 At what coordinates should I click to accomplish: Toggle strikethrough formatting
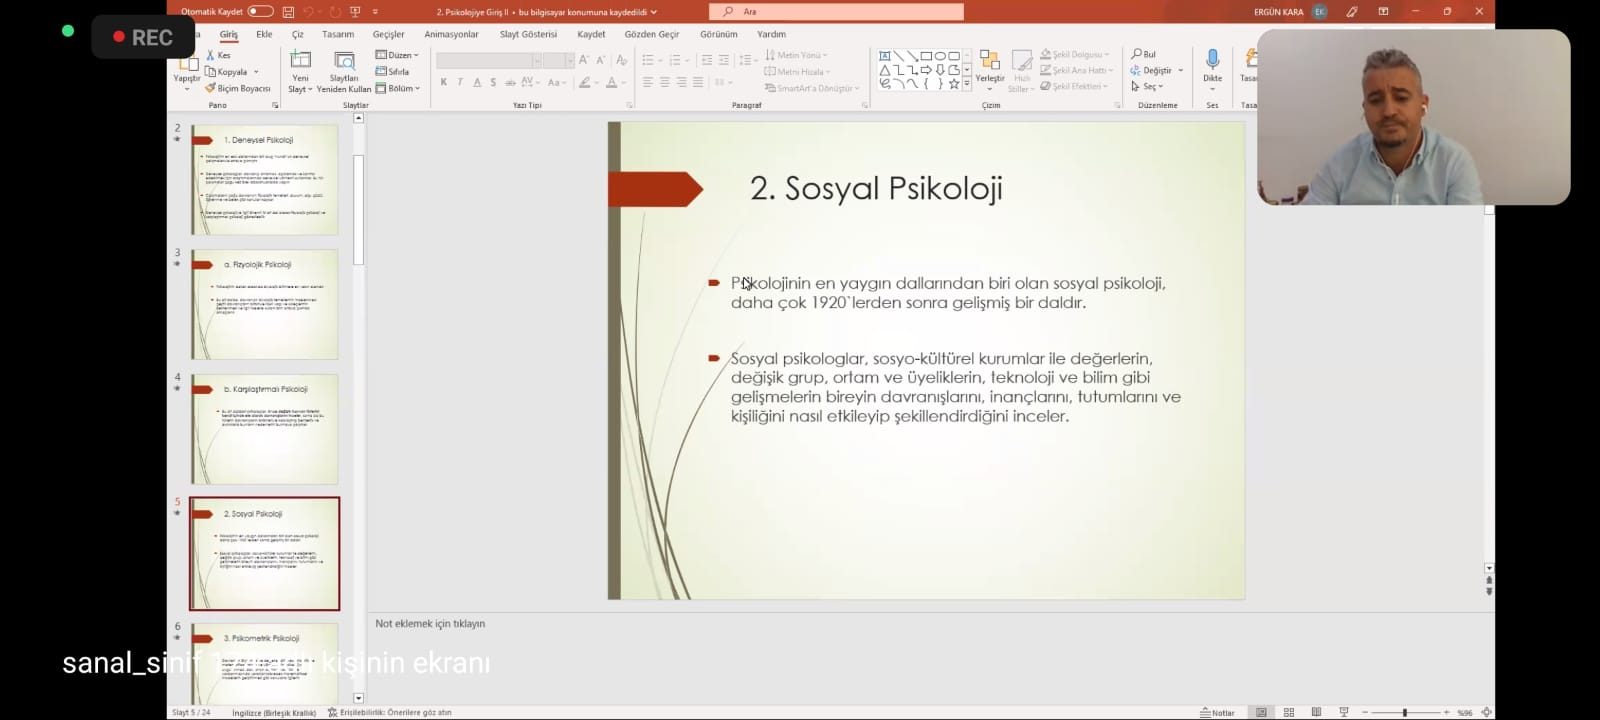(x=510, y=83)
